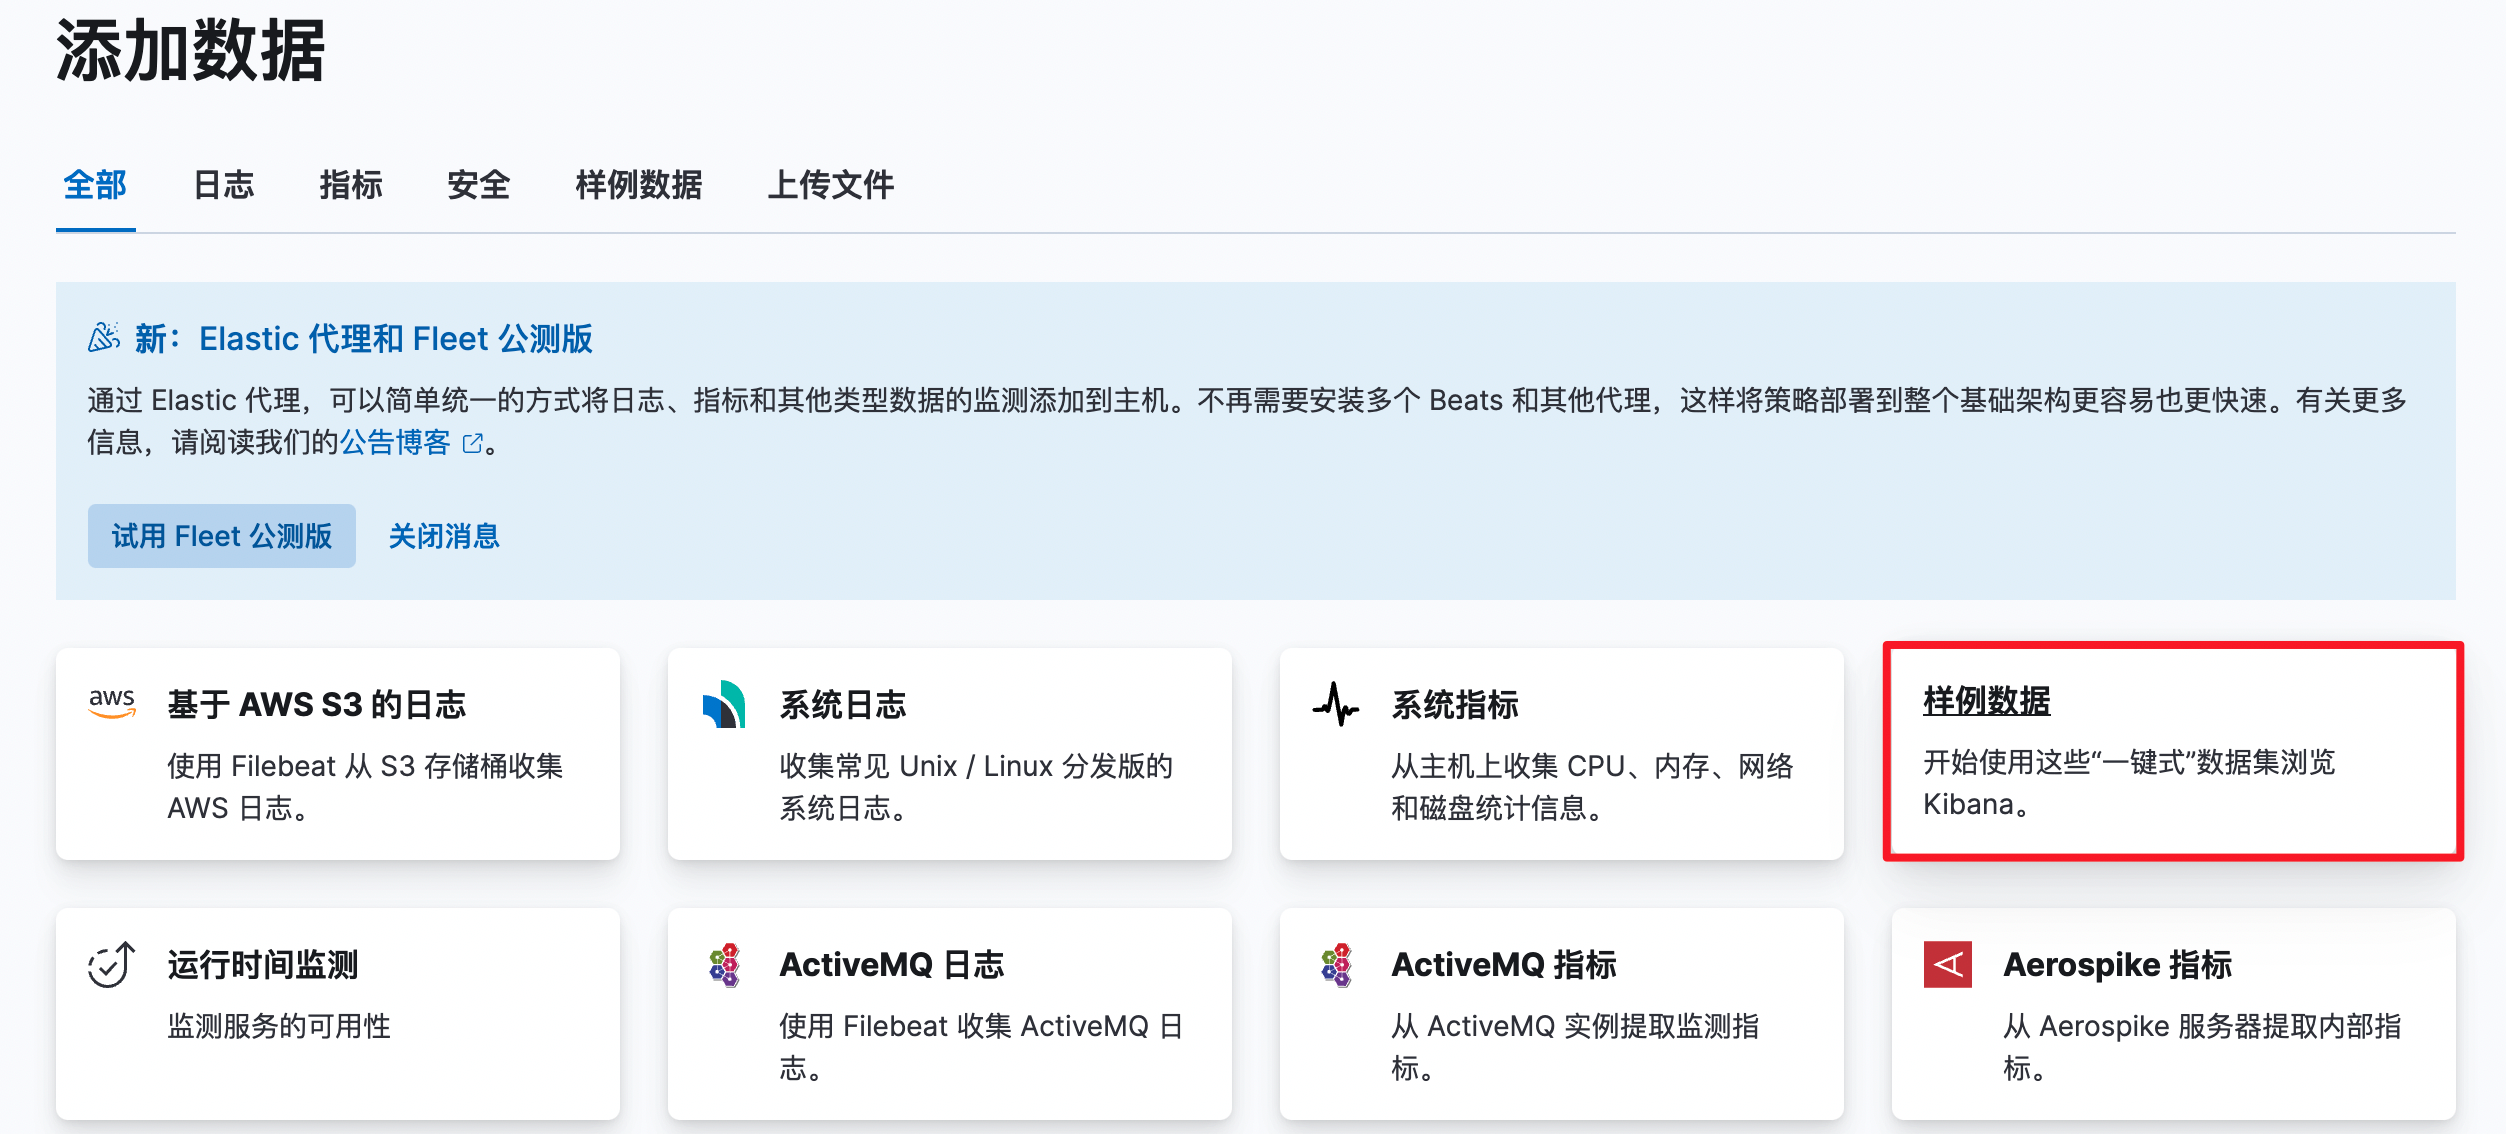The width and height of the screenshot is (2506, 1134).
Task: Click the ActiveMQ 指标 logo icon
Action: [1336, 964]
